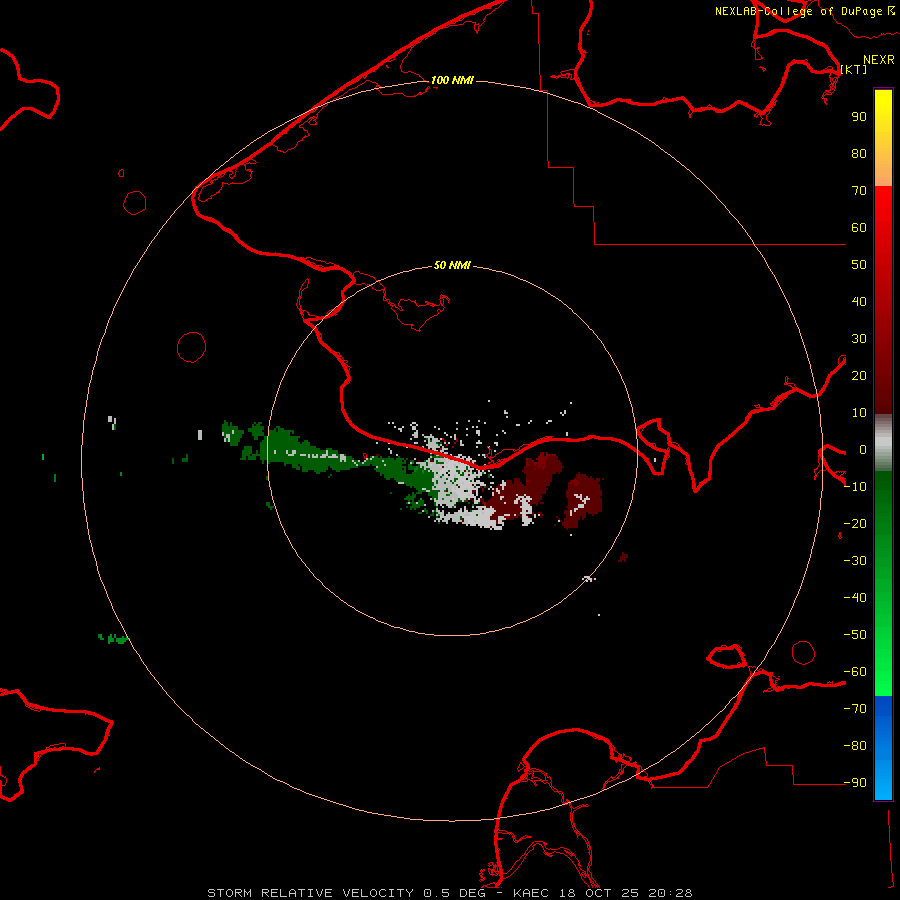The height and width of the screenshot is (900, 900).
Task: Click the -40 value on velocity scale
Action: (855, 598)
